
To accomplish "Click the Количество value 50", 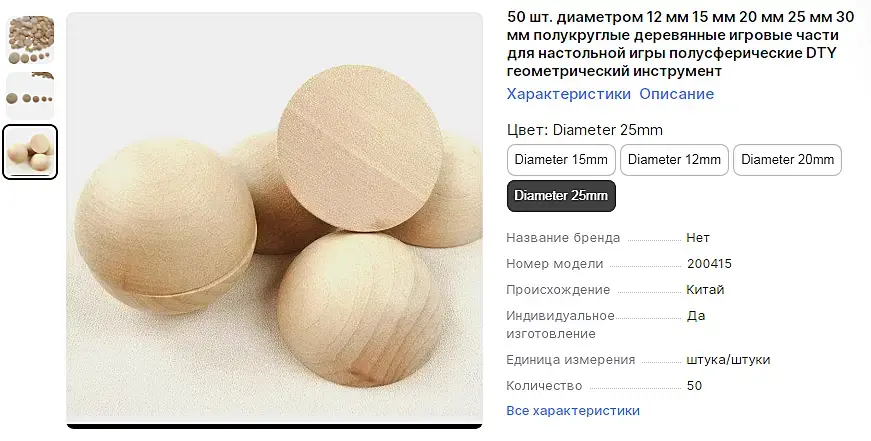I will point(694,385).
